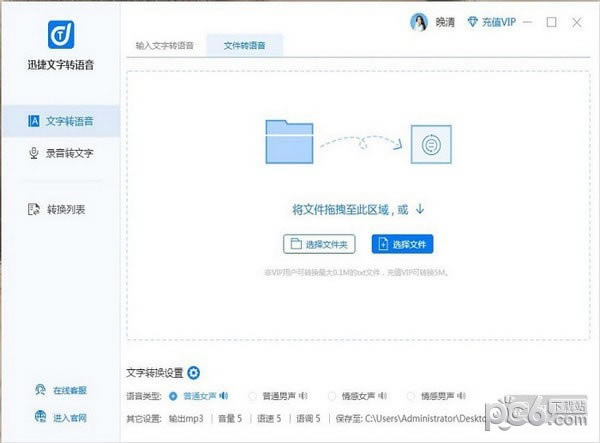The width and height of the screenshot is (600, 443).
Task: Open 在线客服 support link
Action: coord(60,390)
